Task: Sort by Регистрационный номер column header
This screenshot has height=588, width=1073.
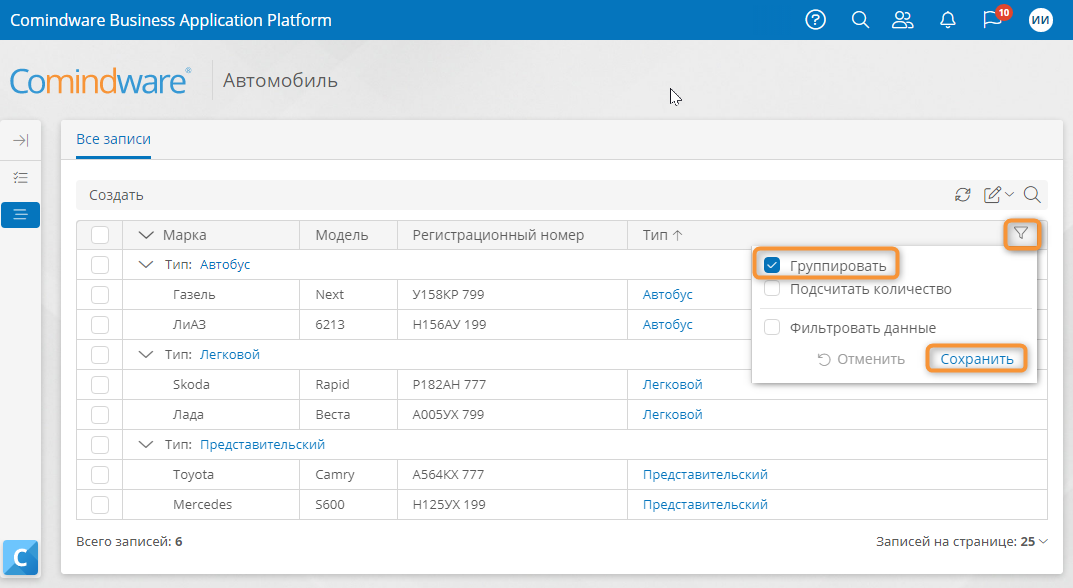Action: [498, 235]
